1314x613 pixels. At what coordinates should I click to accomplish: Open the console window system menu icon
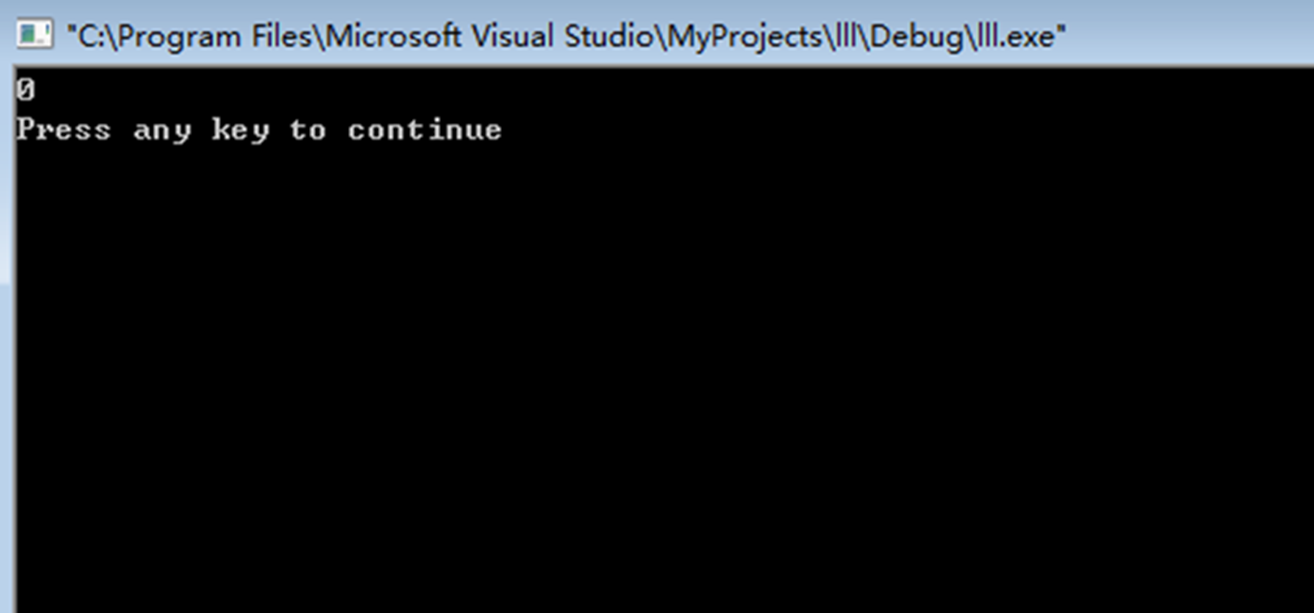coord(35,34)
